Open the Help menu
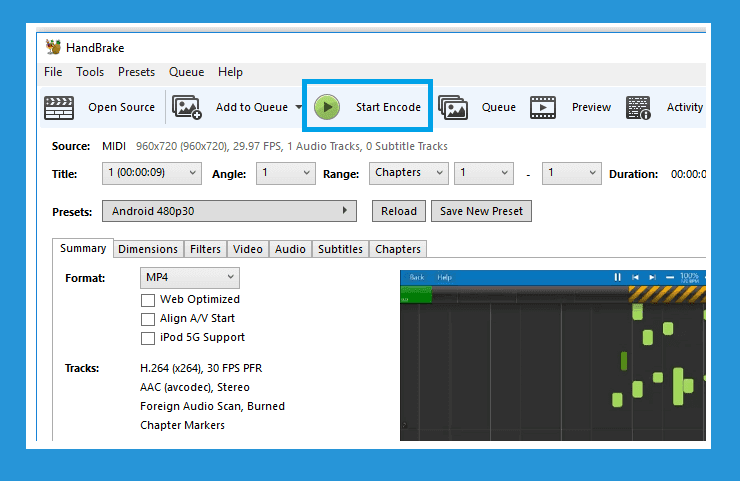The height and width of the screenshot is (481, 740). [x=230, y=72]
